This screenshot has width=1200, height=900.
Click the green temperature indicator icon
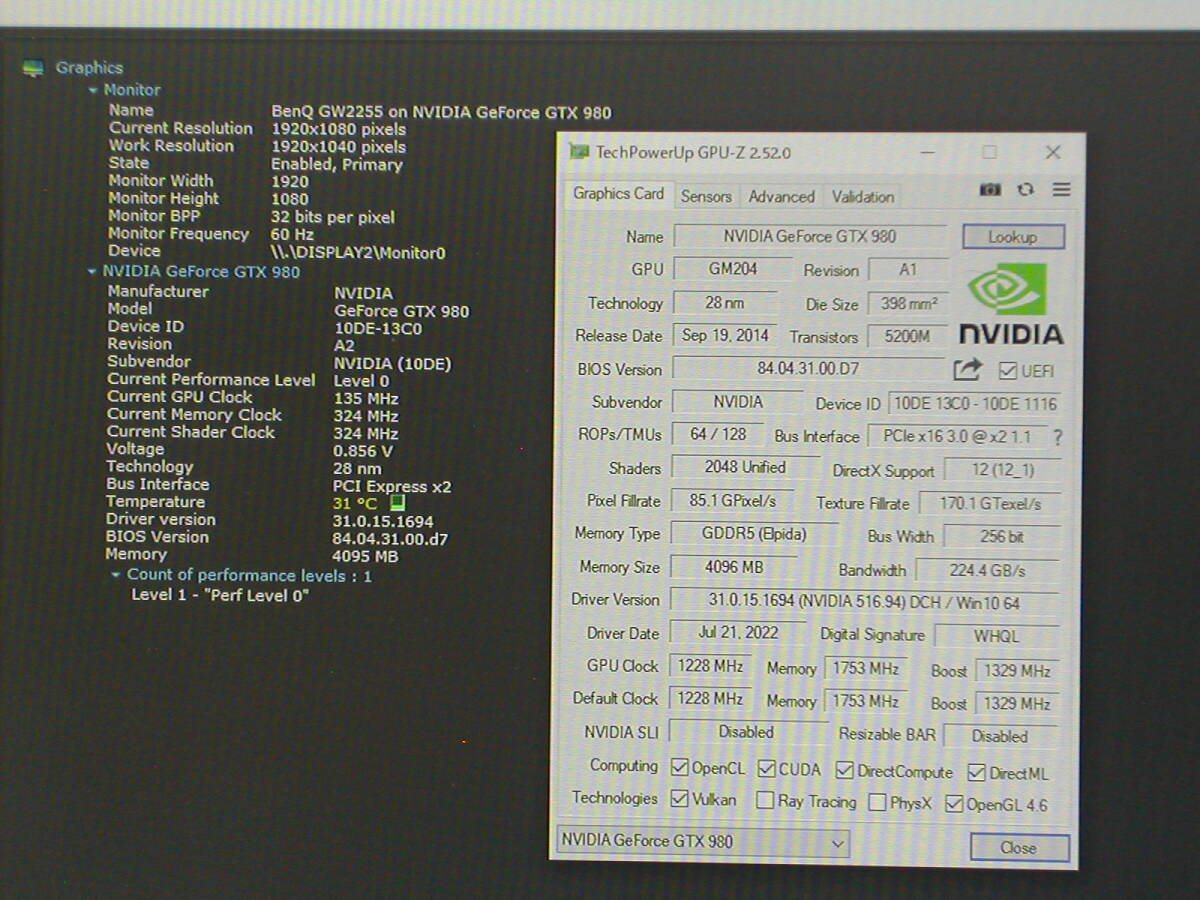(x=397, y=503)
